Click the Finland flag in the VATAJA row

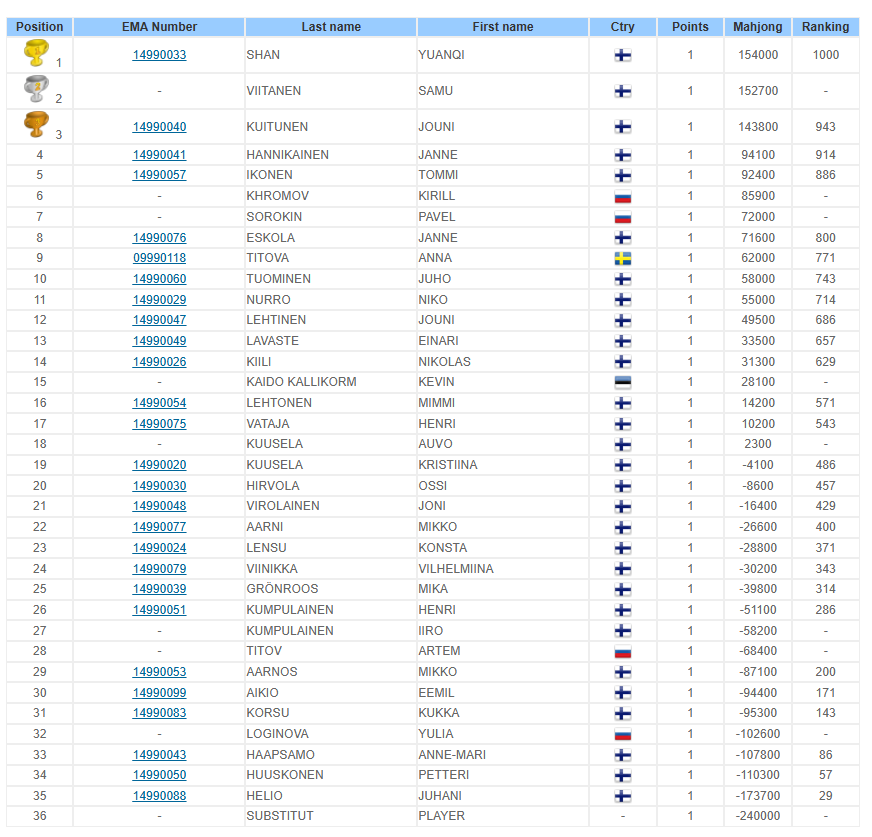tap(622, 424)
